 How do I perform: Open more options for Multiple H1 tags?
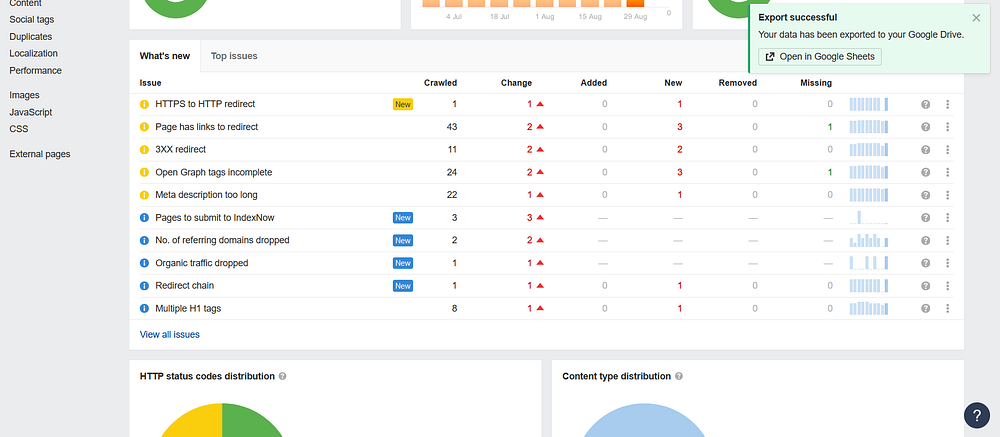pos(948,308)
